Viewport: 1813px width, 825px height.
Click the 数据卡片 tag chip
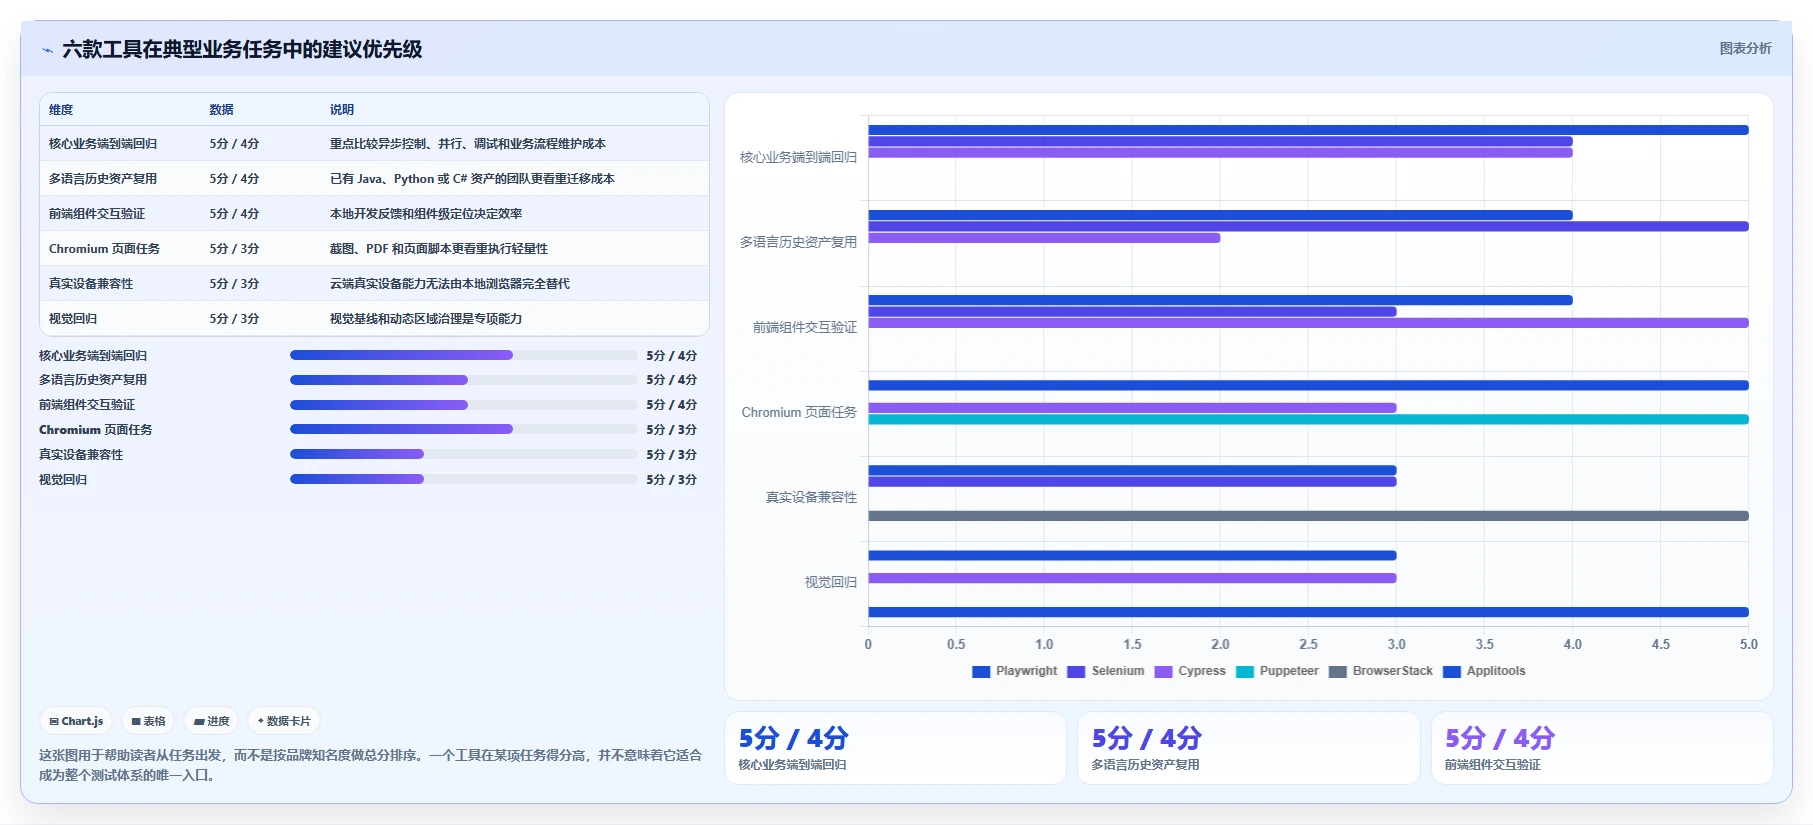284,721
